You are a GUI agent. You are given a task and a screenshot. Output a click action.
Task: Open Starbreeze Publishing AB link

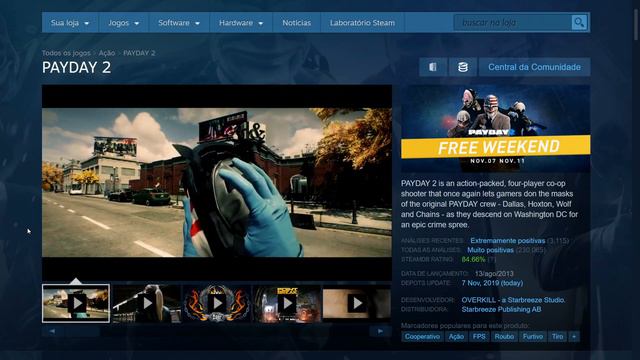click(x=501, y=309)
